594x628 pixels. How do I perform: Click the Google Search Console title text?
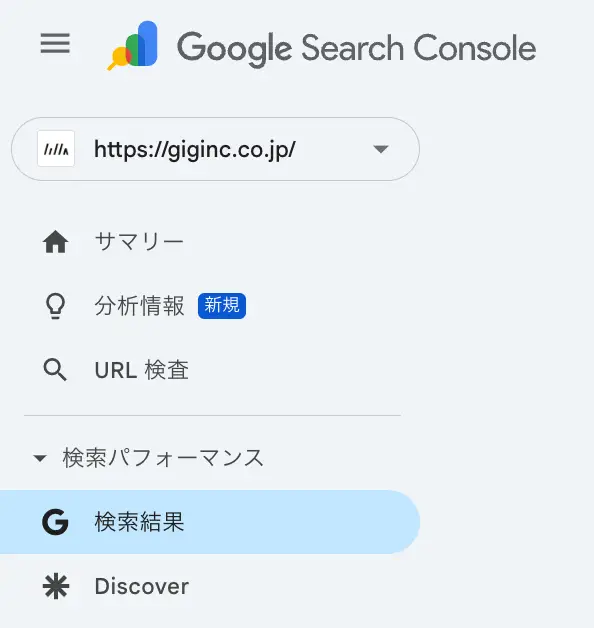(x=356, y=48)
